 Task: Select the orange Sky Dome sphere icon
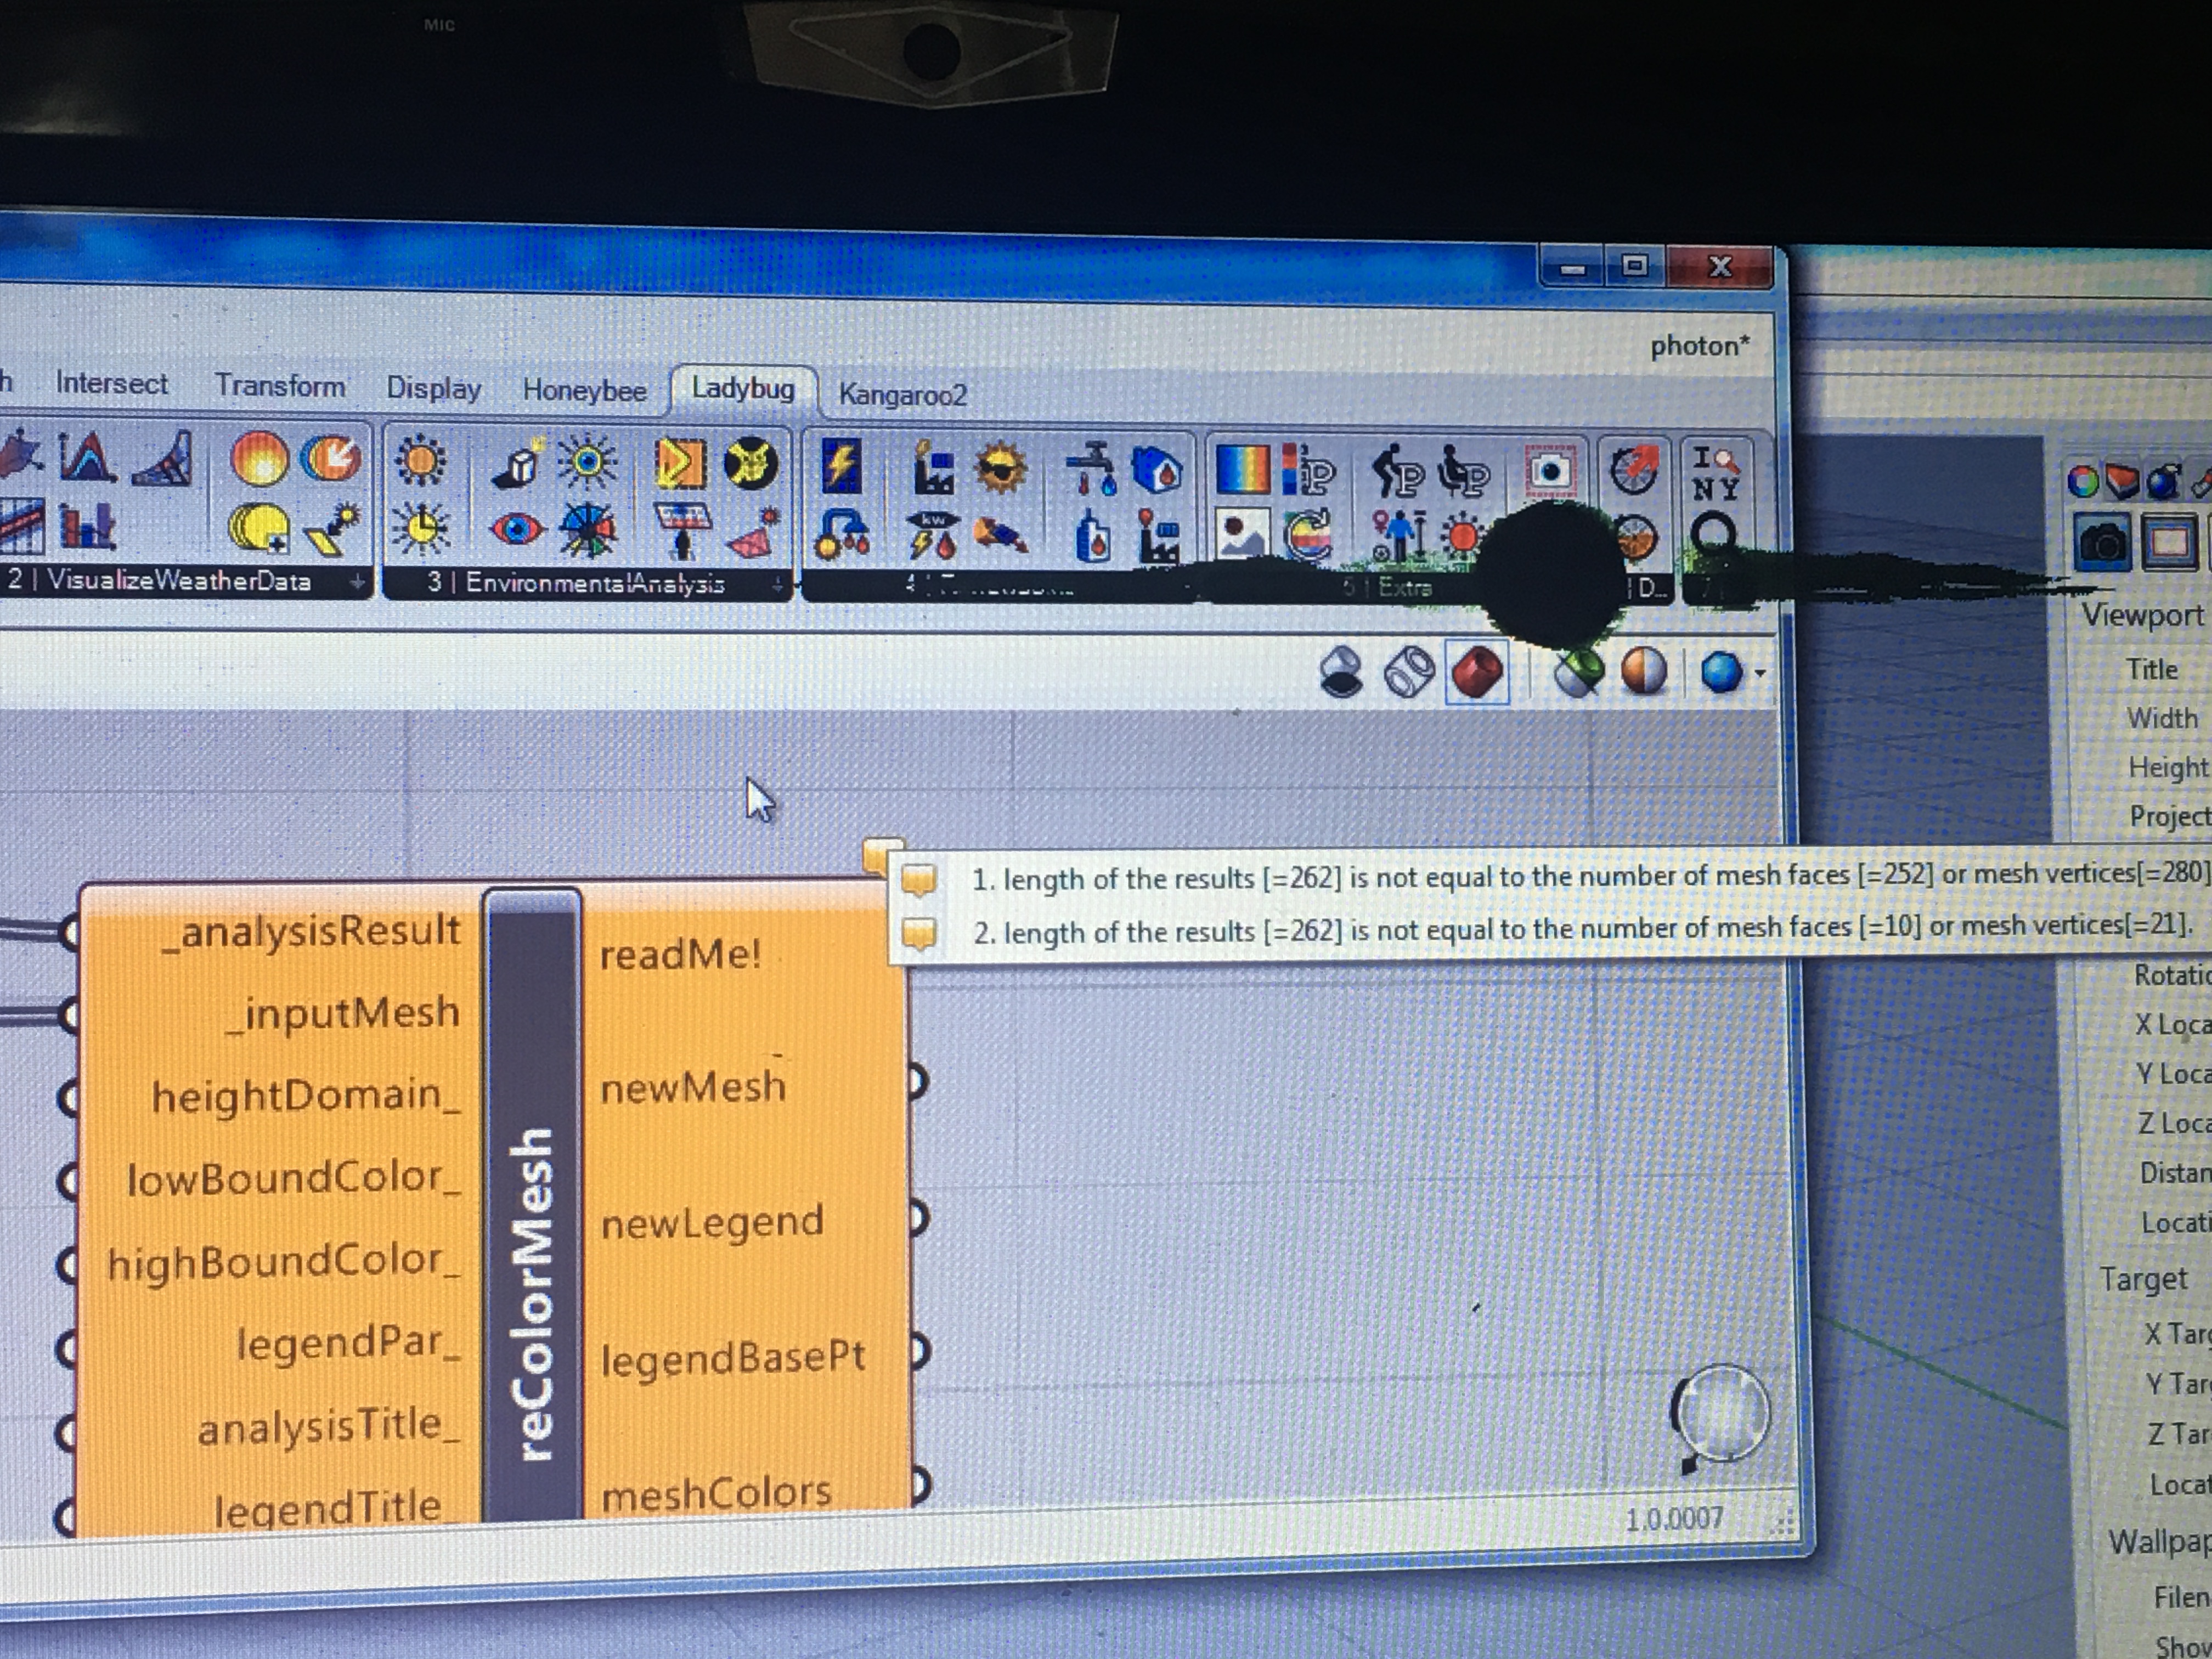pyautogui.click(x=259, y=459)
